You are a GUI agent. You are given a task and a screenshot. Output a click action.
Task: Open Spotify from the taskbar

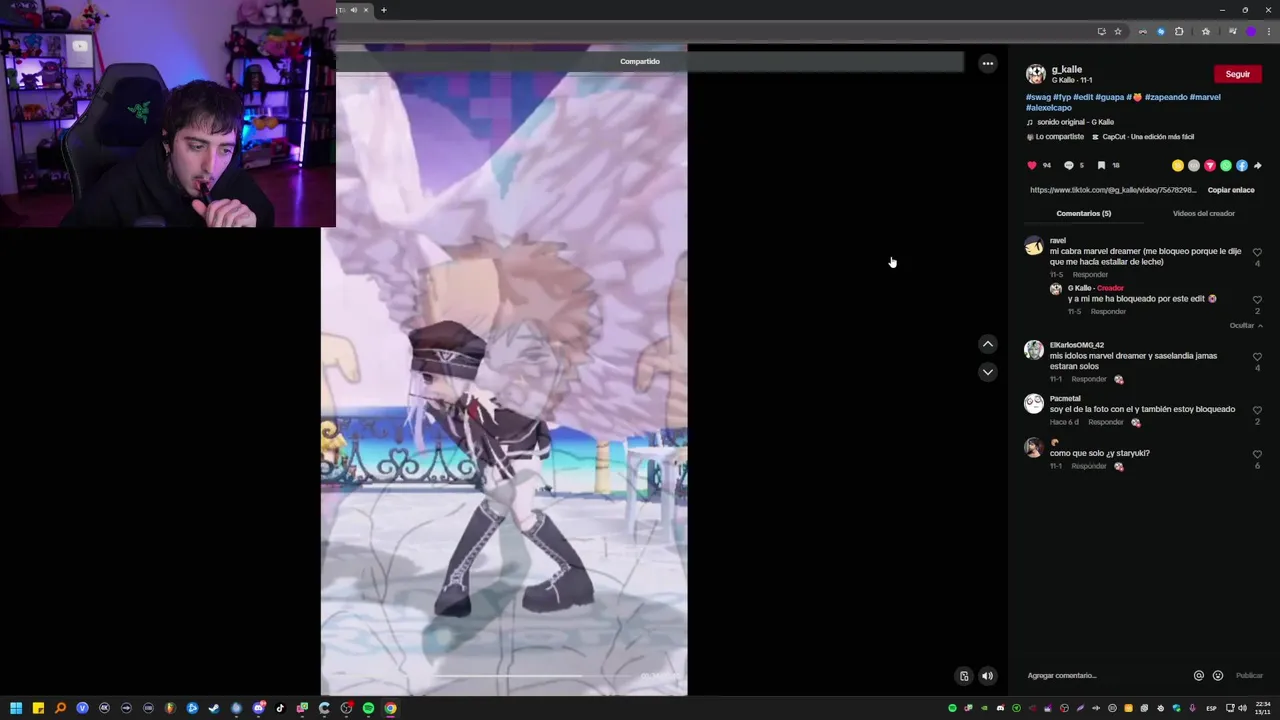tap(368, 708)
